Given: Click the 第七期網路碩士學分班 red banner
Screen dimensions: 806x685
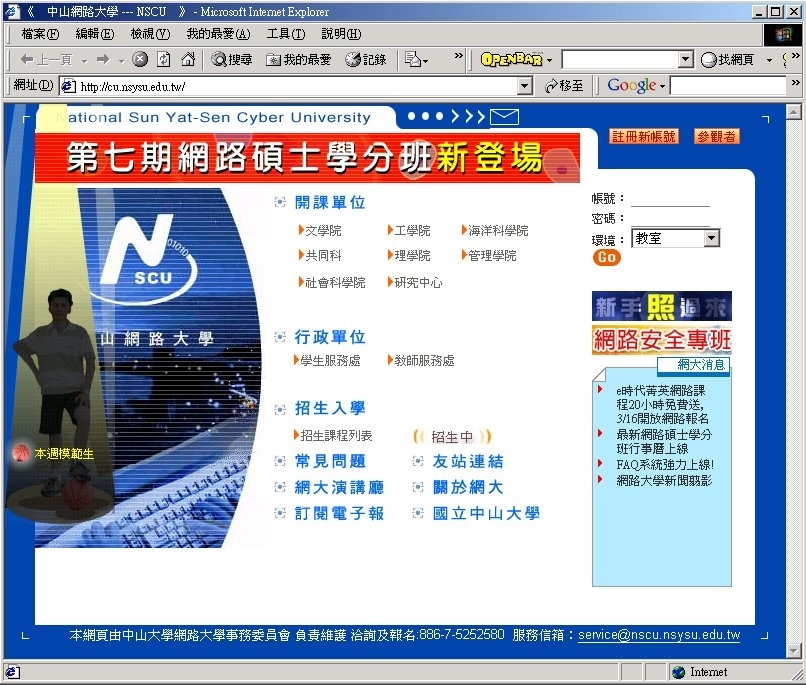Looking at the screenshot, I should (x=307, y=157).
